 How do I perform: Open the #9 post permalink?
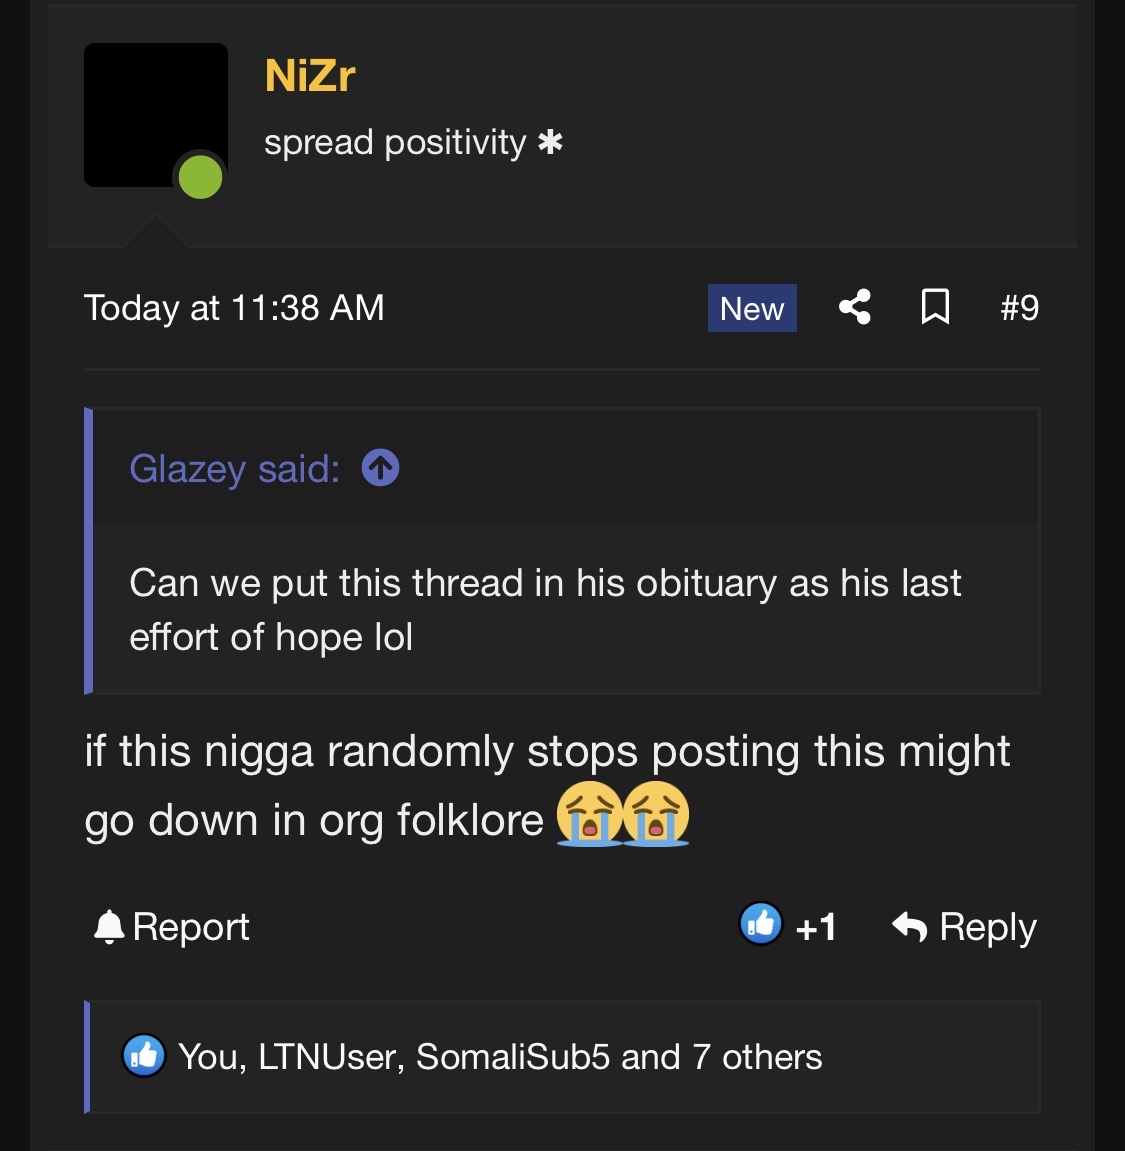click(x=1019, y=307)
